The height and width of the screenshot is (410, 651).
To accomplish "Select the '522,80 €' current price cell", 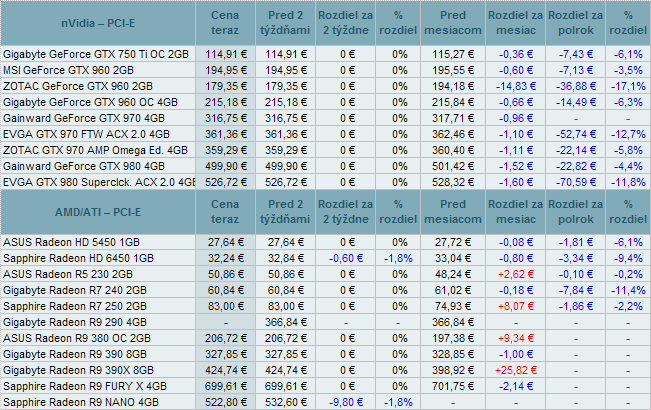I will click(x=226, y=403).
